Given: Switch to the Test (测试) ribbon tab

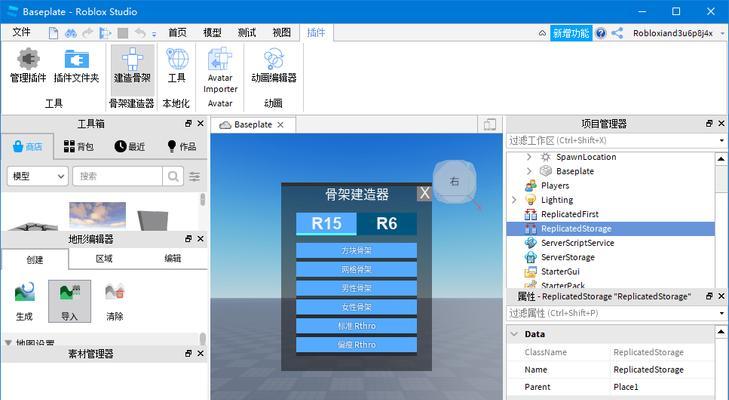Looking at the screenshot, I should [x=247, y=33].
